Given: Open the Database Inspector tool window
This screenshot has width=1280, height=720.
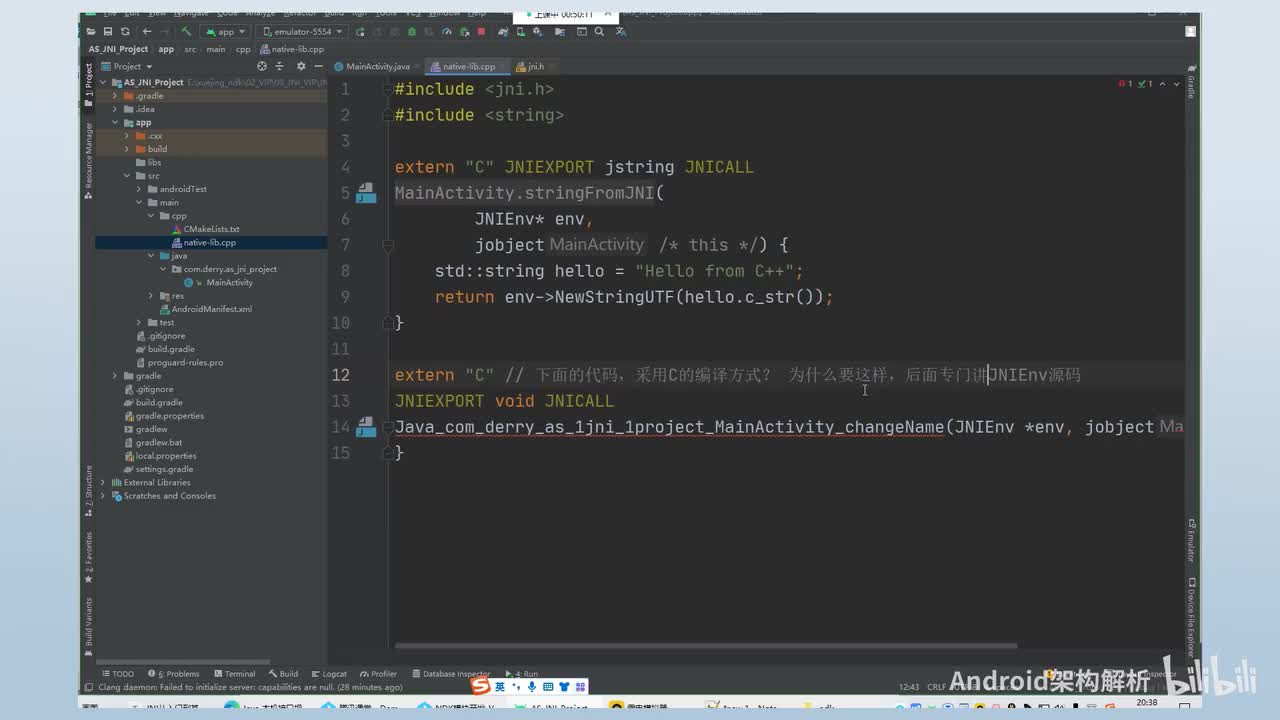Looking at the screenshot, I should coord(451,674).
